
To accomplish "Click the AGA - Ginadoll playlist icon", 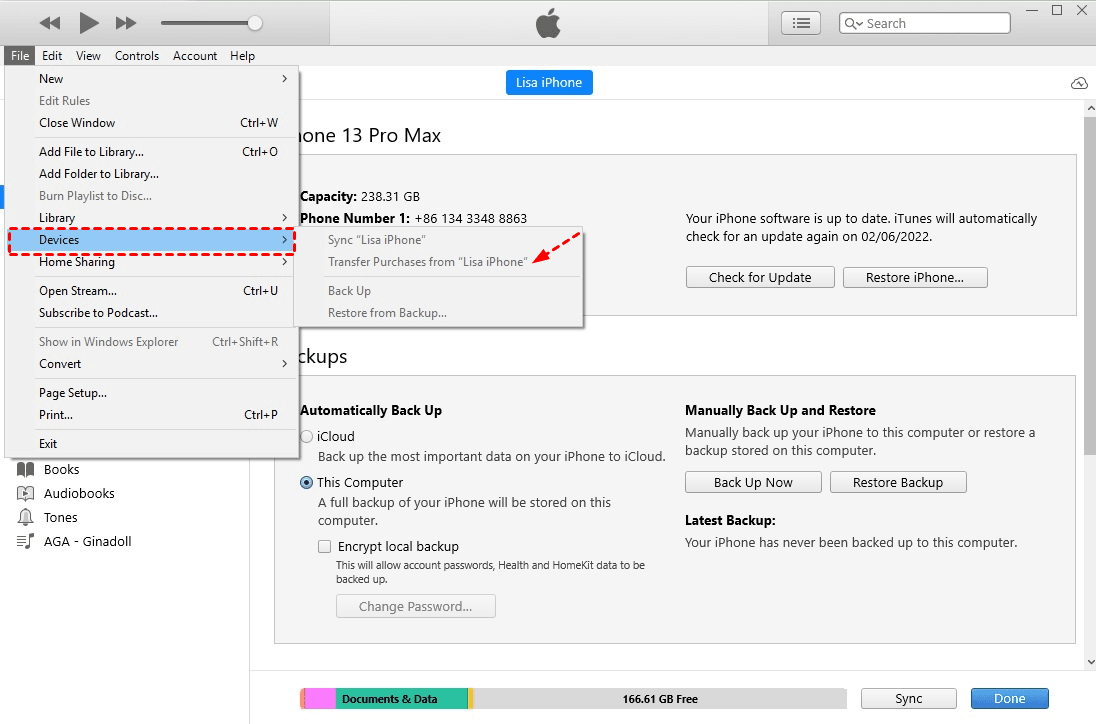I will point(25,541).
